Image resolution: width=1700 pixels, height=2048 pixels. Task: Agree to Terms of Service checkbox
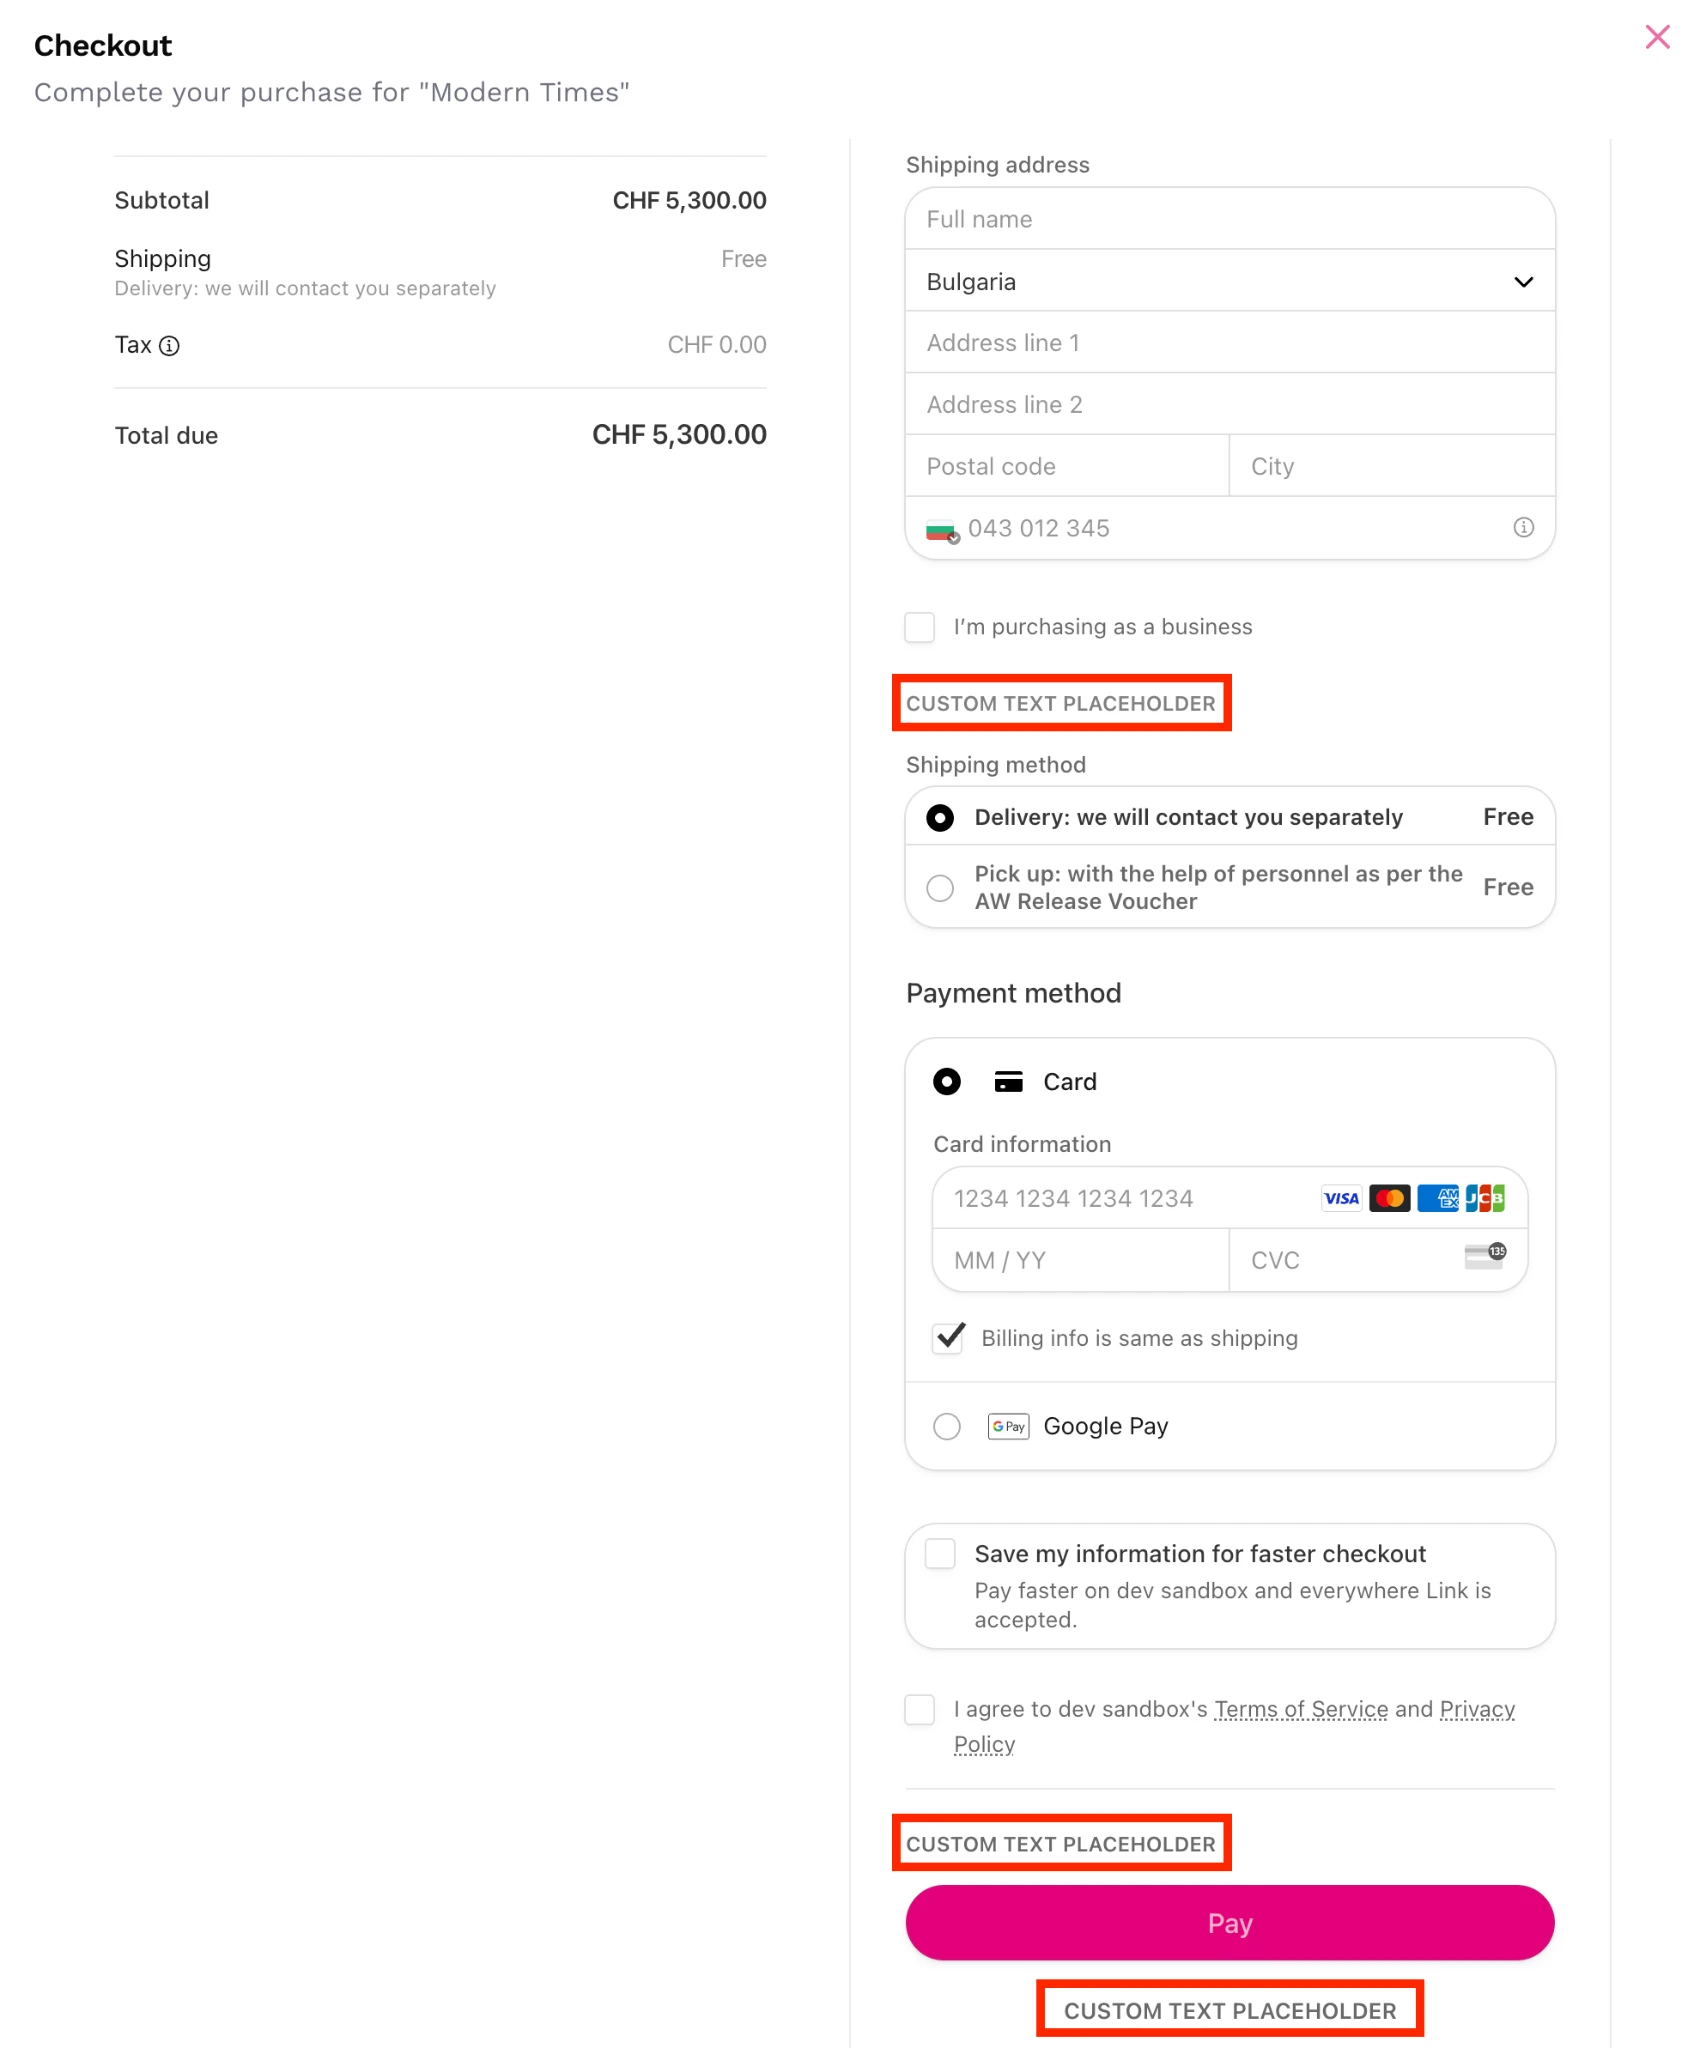click(920, 1710)
